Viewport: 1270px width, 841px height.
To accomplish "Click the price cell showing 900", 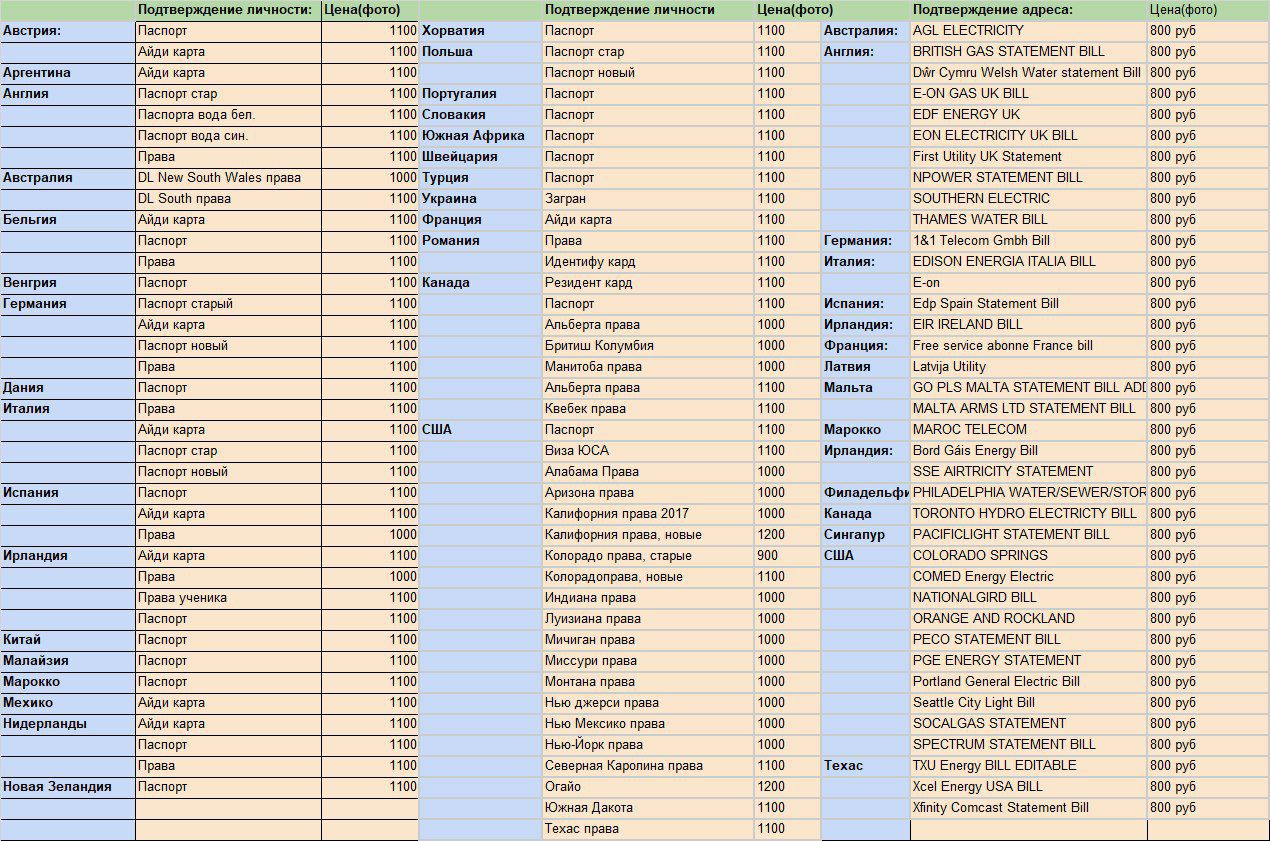I will (787, 556).
